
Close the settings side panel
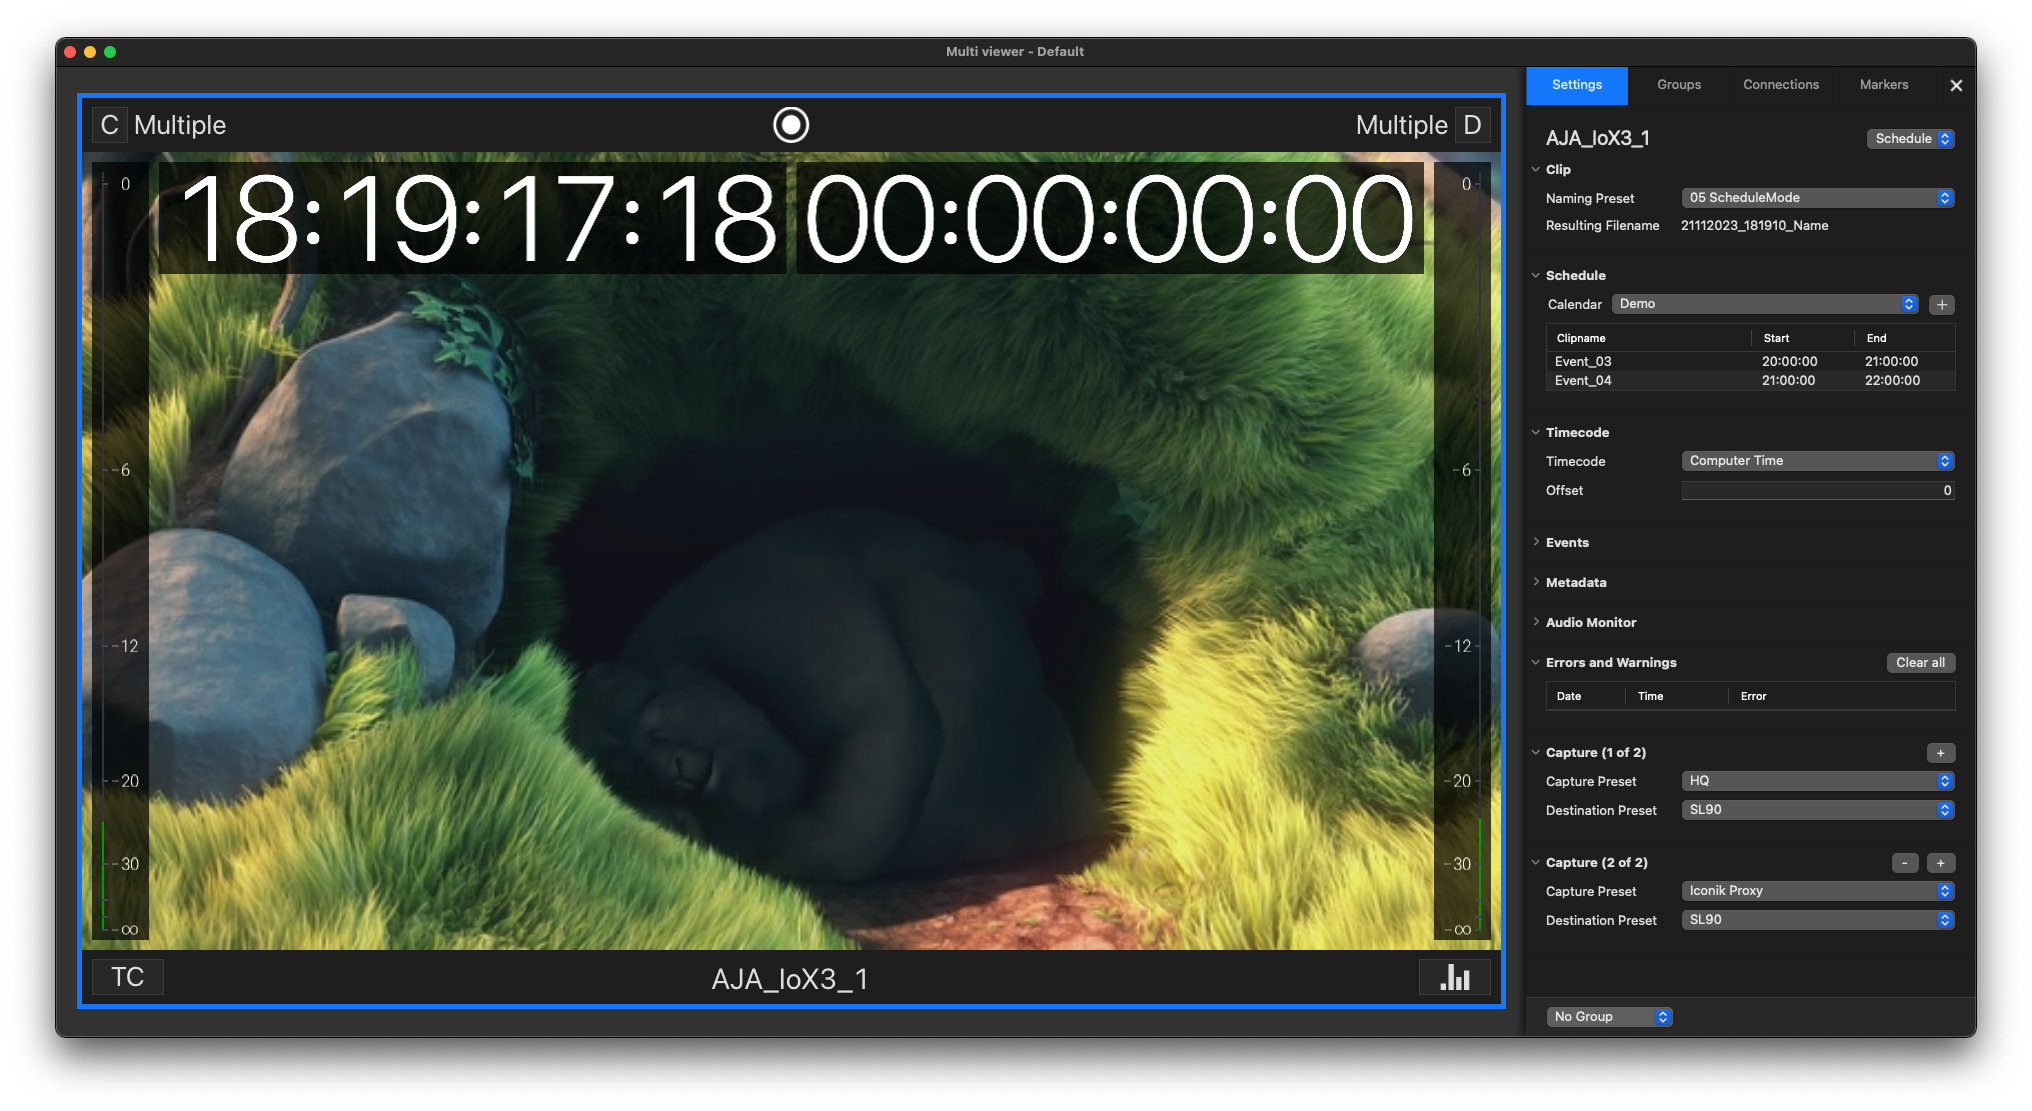tap(1956, 86)
